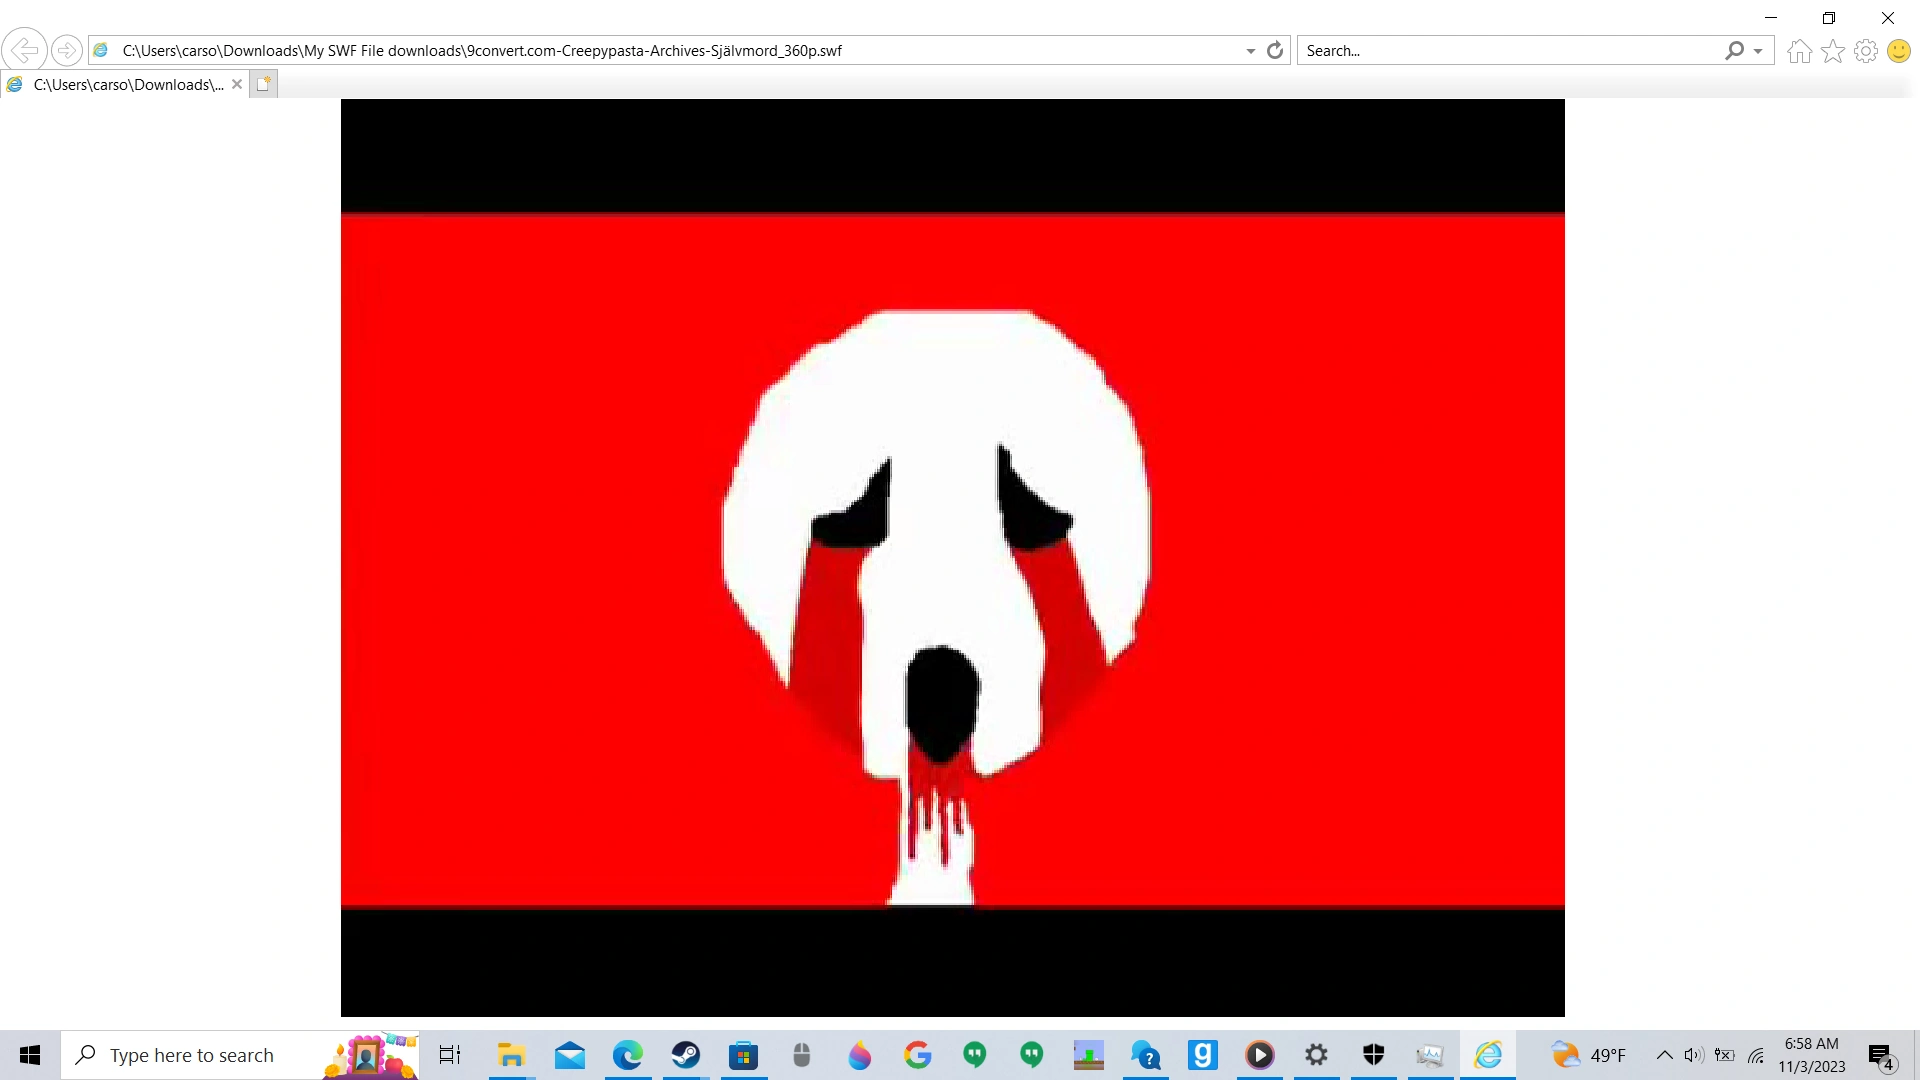
Task: Send feedback using the smiley icon
Action: 1898,50
